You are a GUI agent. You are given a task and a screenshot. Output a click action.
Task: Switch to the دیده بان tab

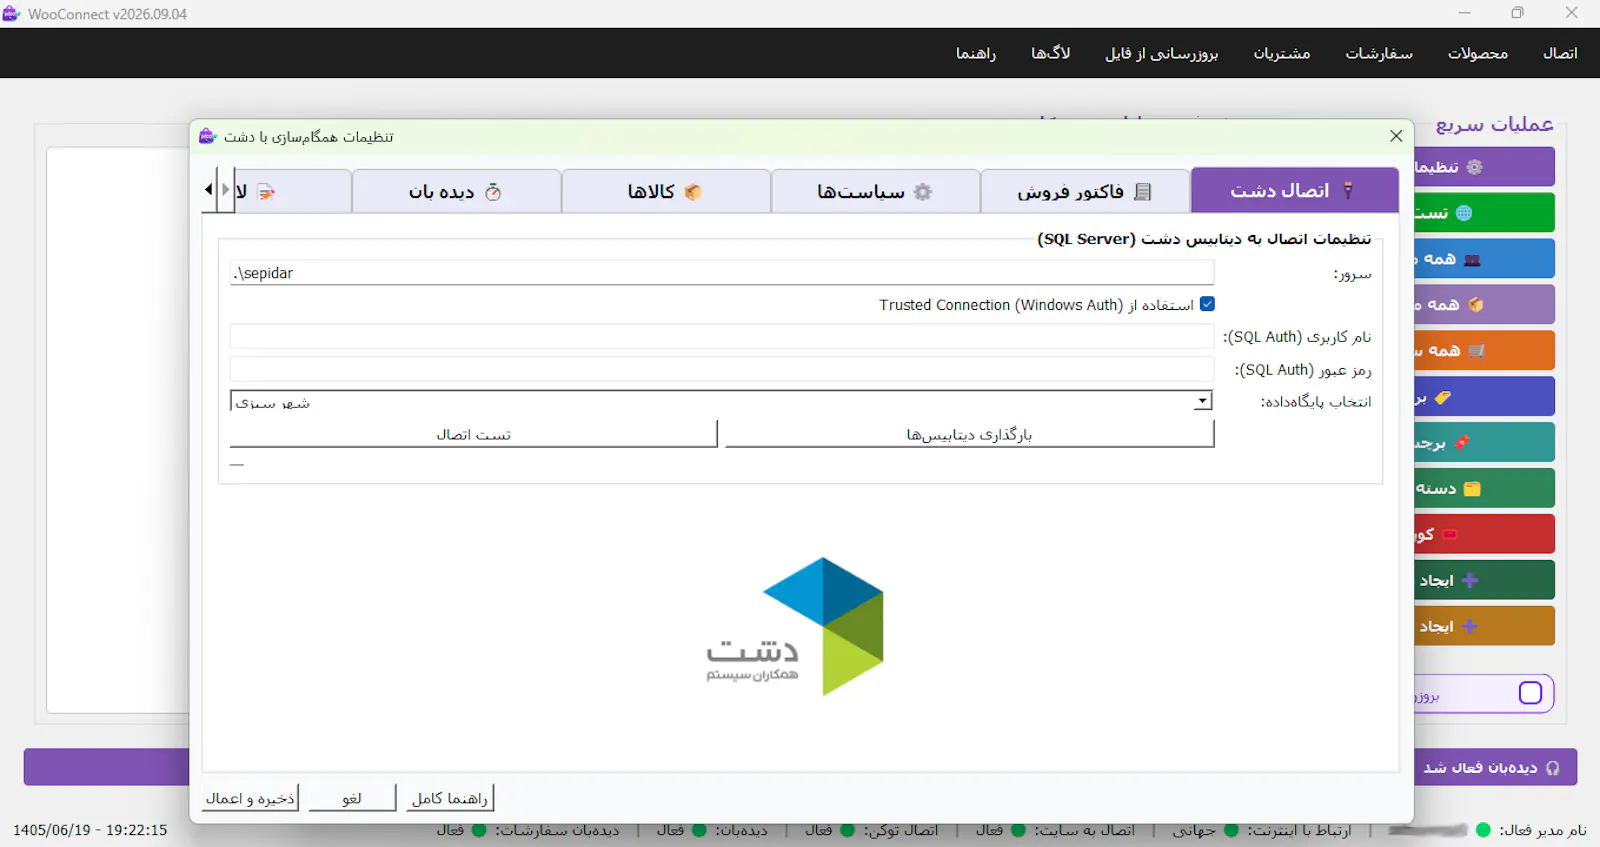coord(456,191)
